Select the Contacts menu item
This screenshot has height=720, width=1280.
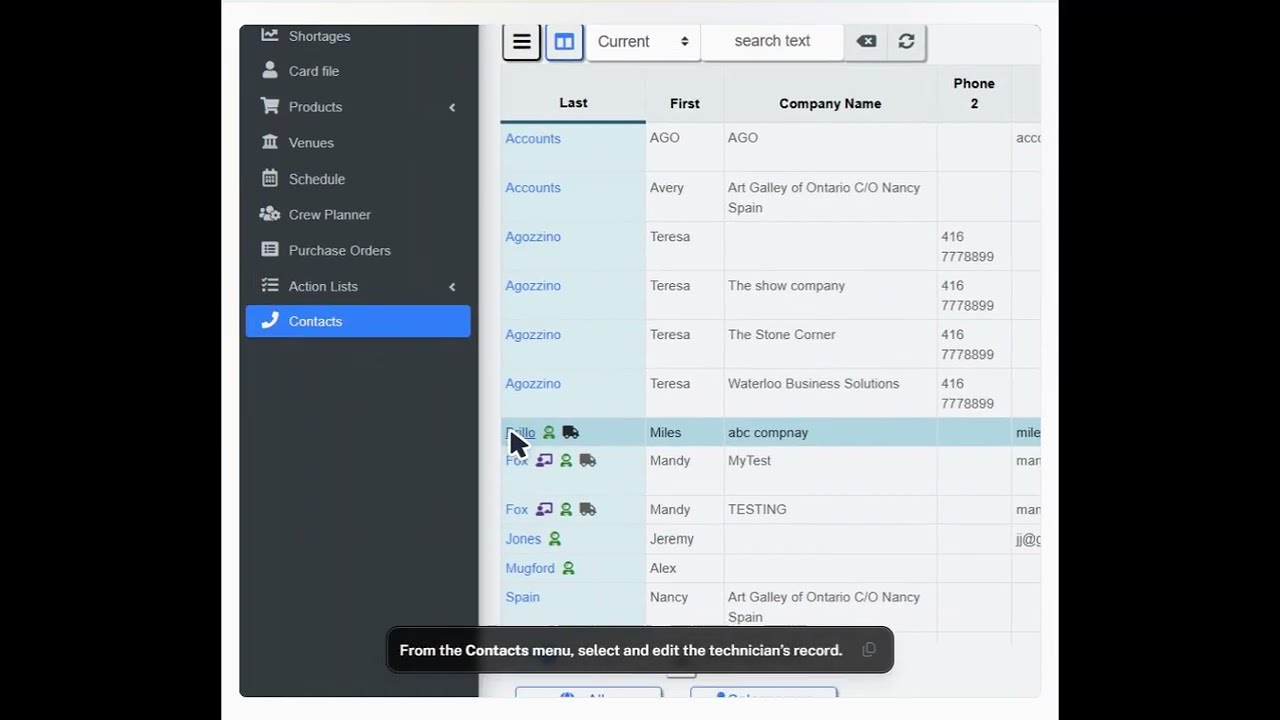click(358, 321)
